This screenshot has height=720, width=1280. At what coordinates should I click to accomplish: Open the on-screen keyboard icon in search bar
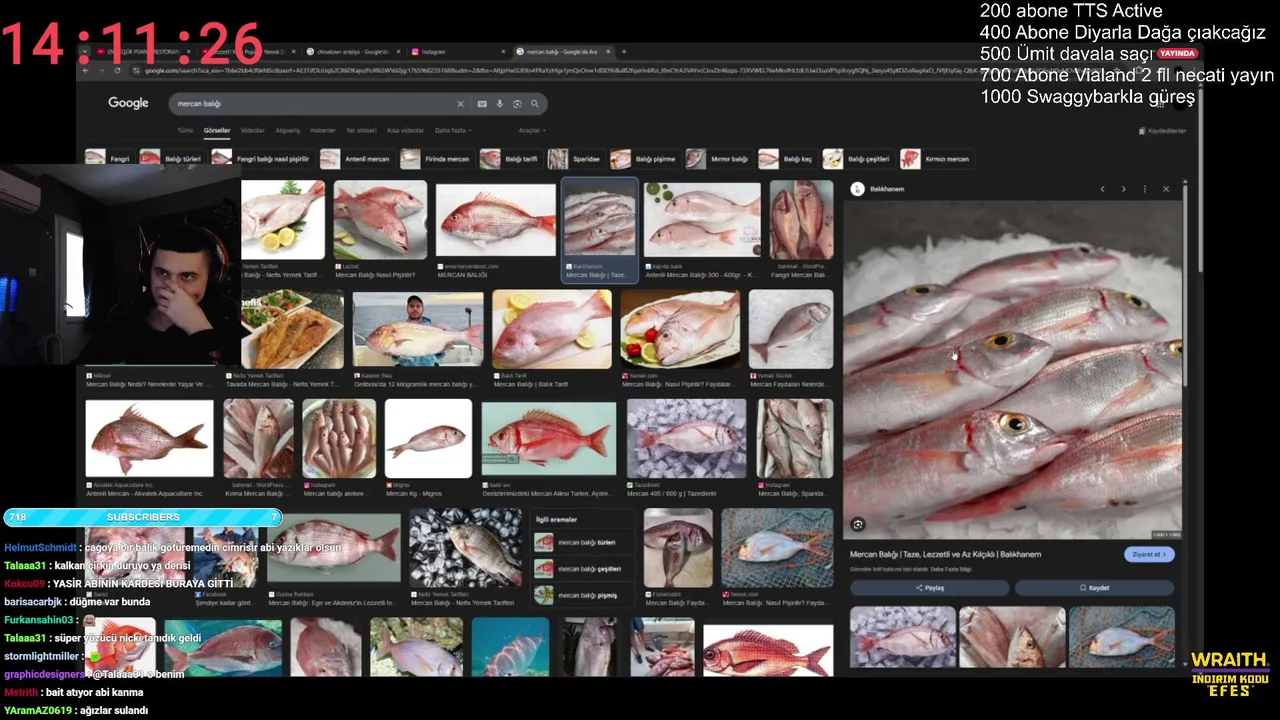pos(482,104)
